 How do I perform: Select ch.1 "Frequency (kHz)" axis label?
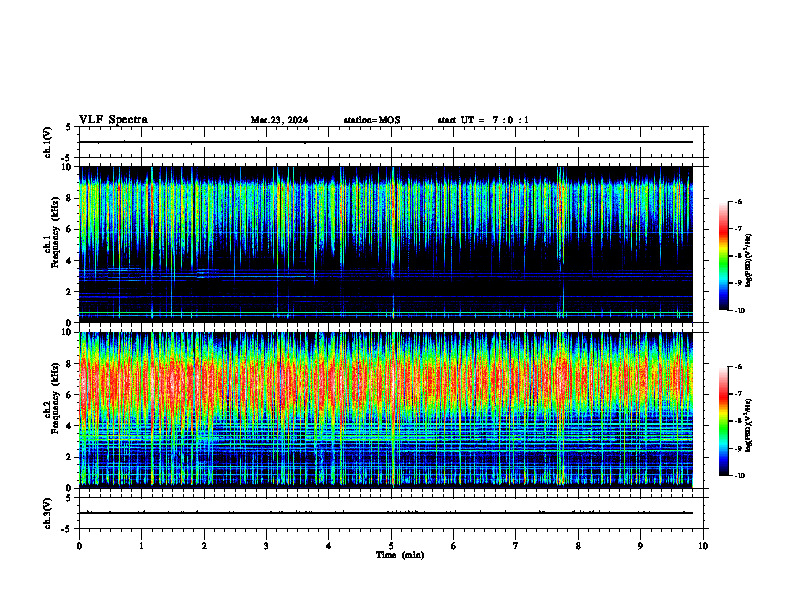point(56,231)
